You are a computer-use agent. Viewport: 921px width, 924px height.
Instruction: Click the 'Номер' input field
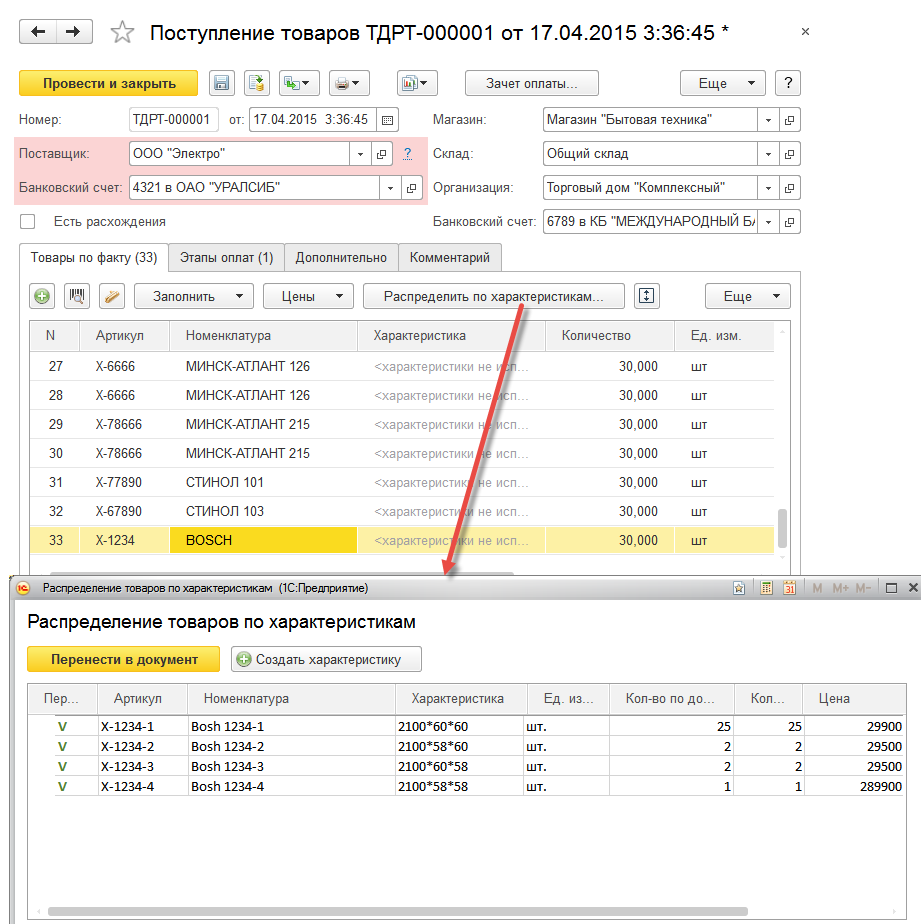pos(172,120)
